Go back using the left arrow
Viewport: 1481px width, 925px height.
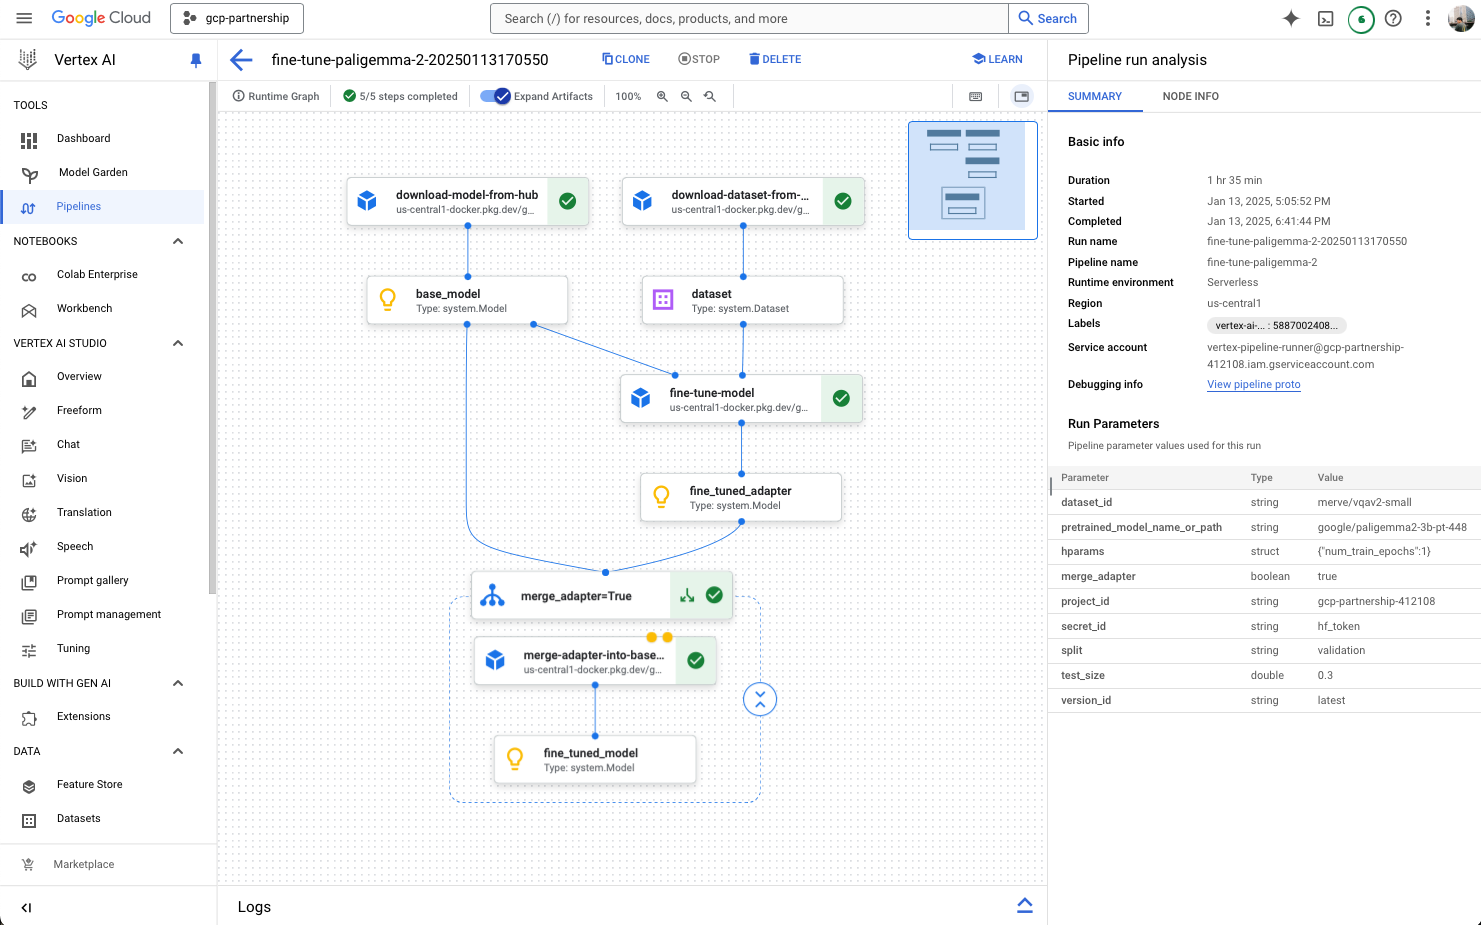(x=241, y=60)
